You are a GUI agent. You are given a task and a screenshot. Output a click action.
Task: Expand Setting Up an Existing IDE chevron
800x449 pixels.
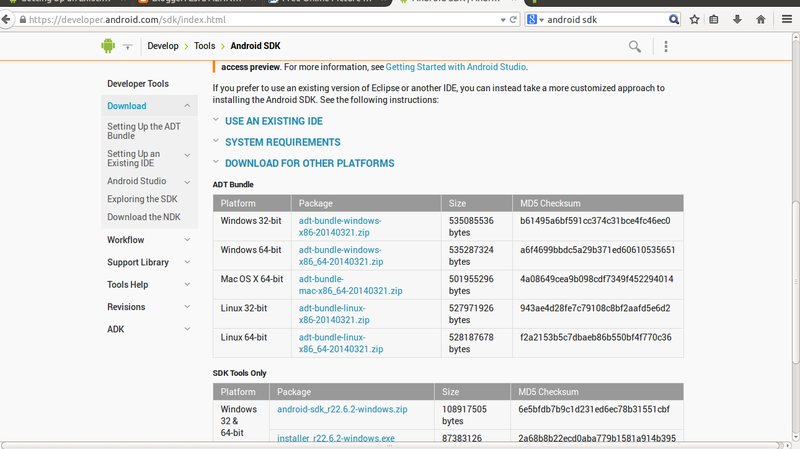[x=187, y=155]
